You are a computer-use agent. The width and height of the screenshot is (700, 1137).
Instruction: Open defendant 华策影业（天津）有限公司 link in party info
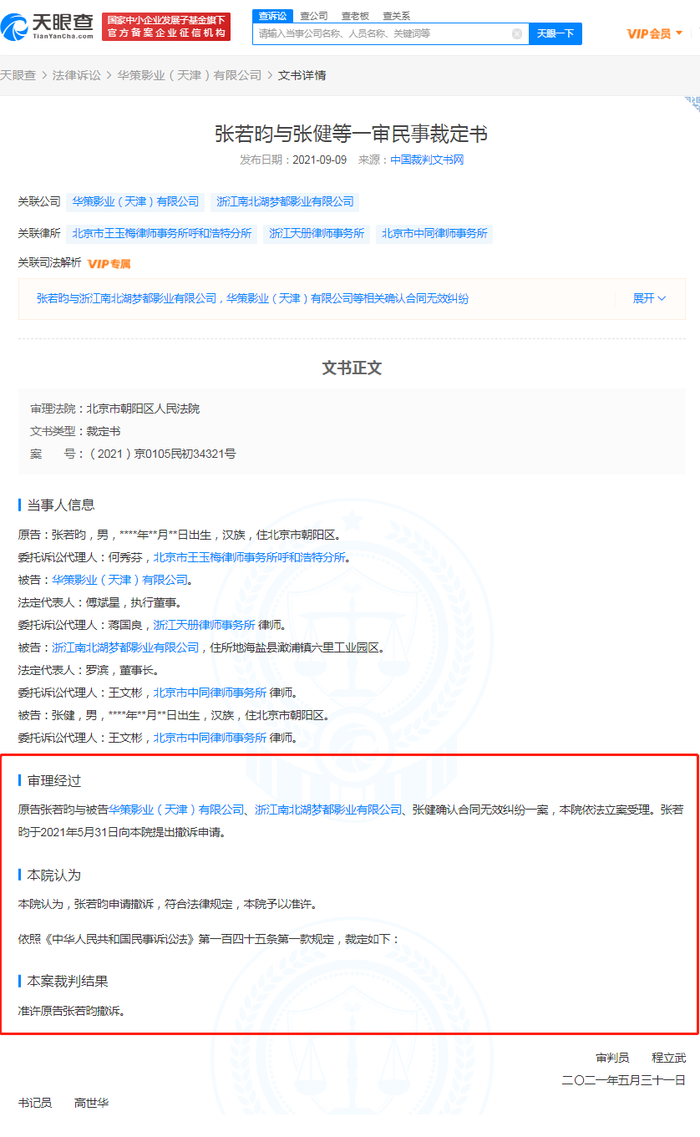coord(120,579)
